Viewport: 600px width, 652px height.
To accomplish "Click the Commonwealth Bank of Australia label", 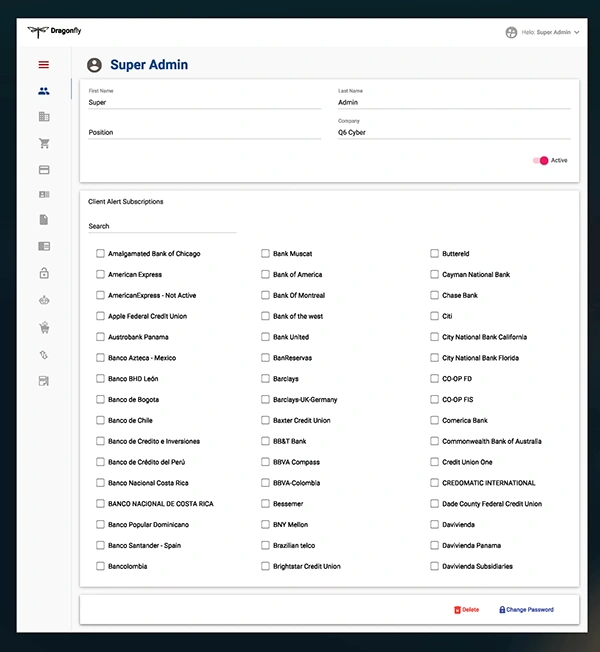I will point(491,441).
